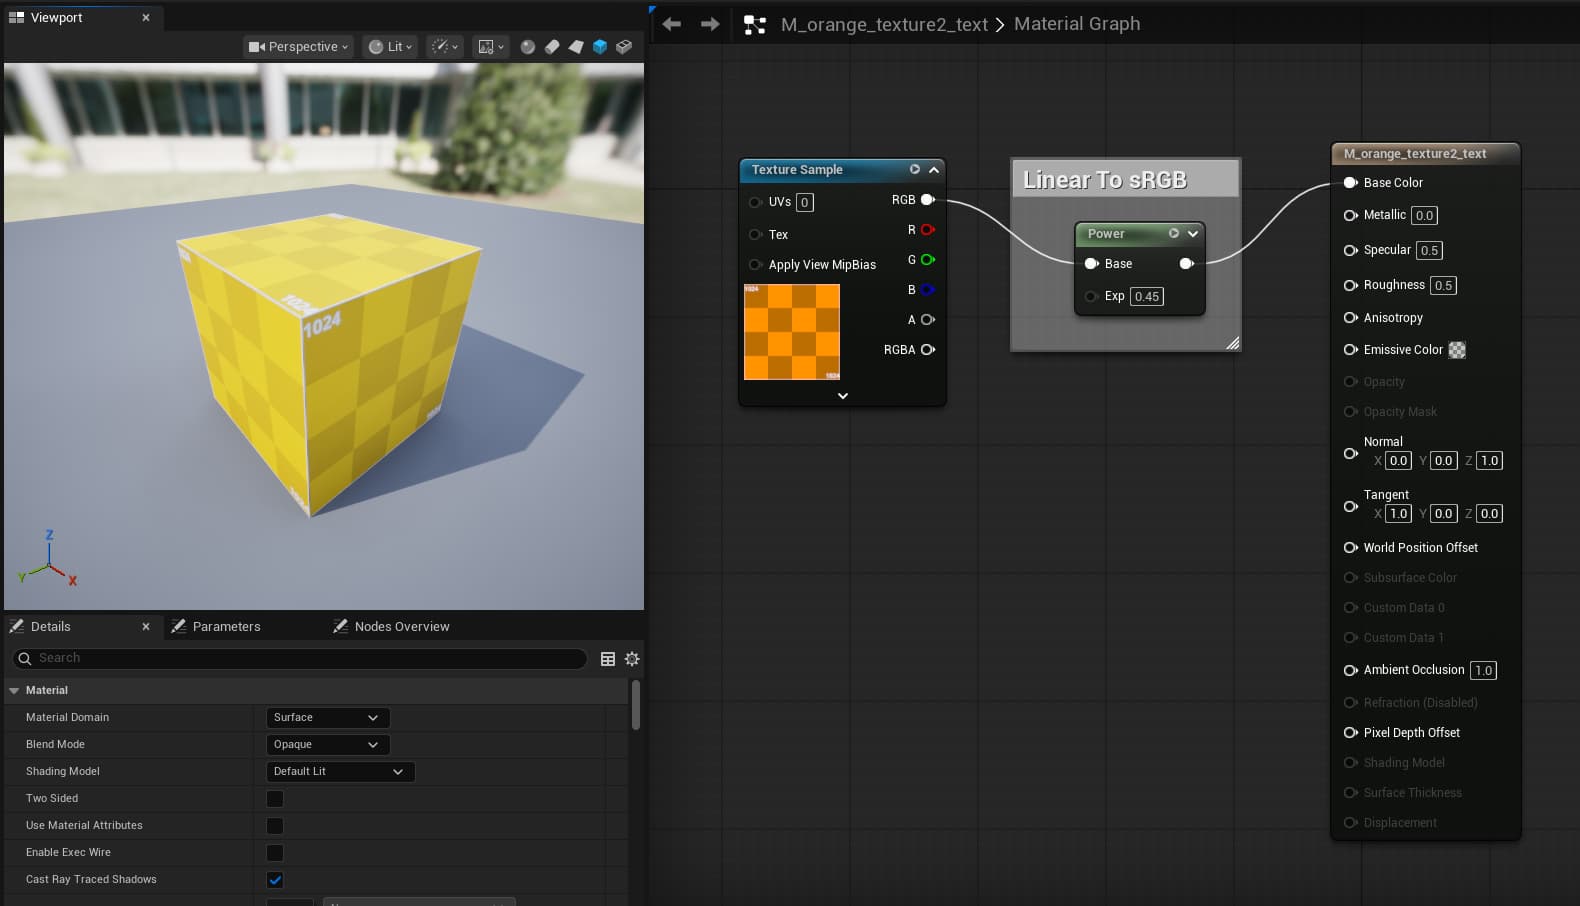Click the Material Graph breadcrumb
This screenshot has height=906, width=1580.
[1076, 24]
